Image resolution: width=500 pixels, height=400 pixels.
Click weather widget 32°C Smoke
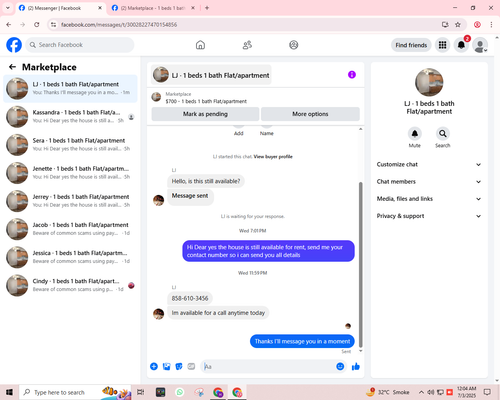tap(388, 392)
